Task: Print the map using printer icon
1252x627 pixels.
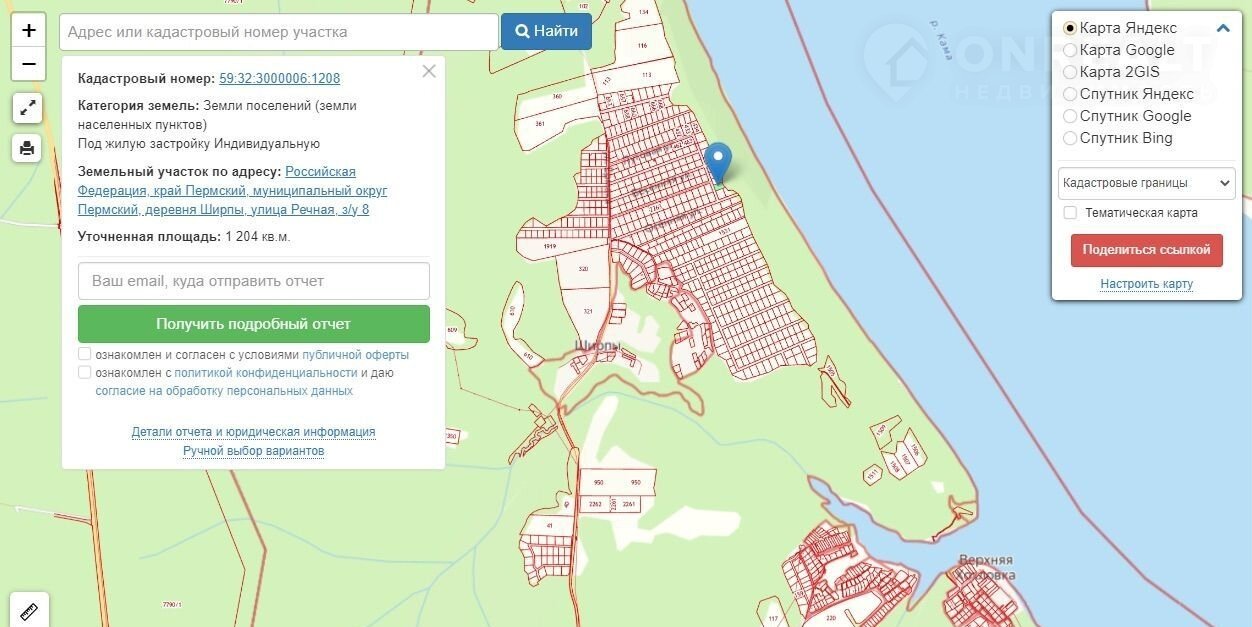Action: pos(27,148)
